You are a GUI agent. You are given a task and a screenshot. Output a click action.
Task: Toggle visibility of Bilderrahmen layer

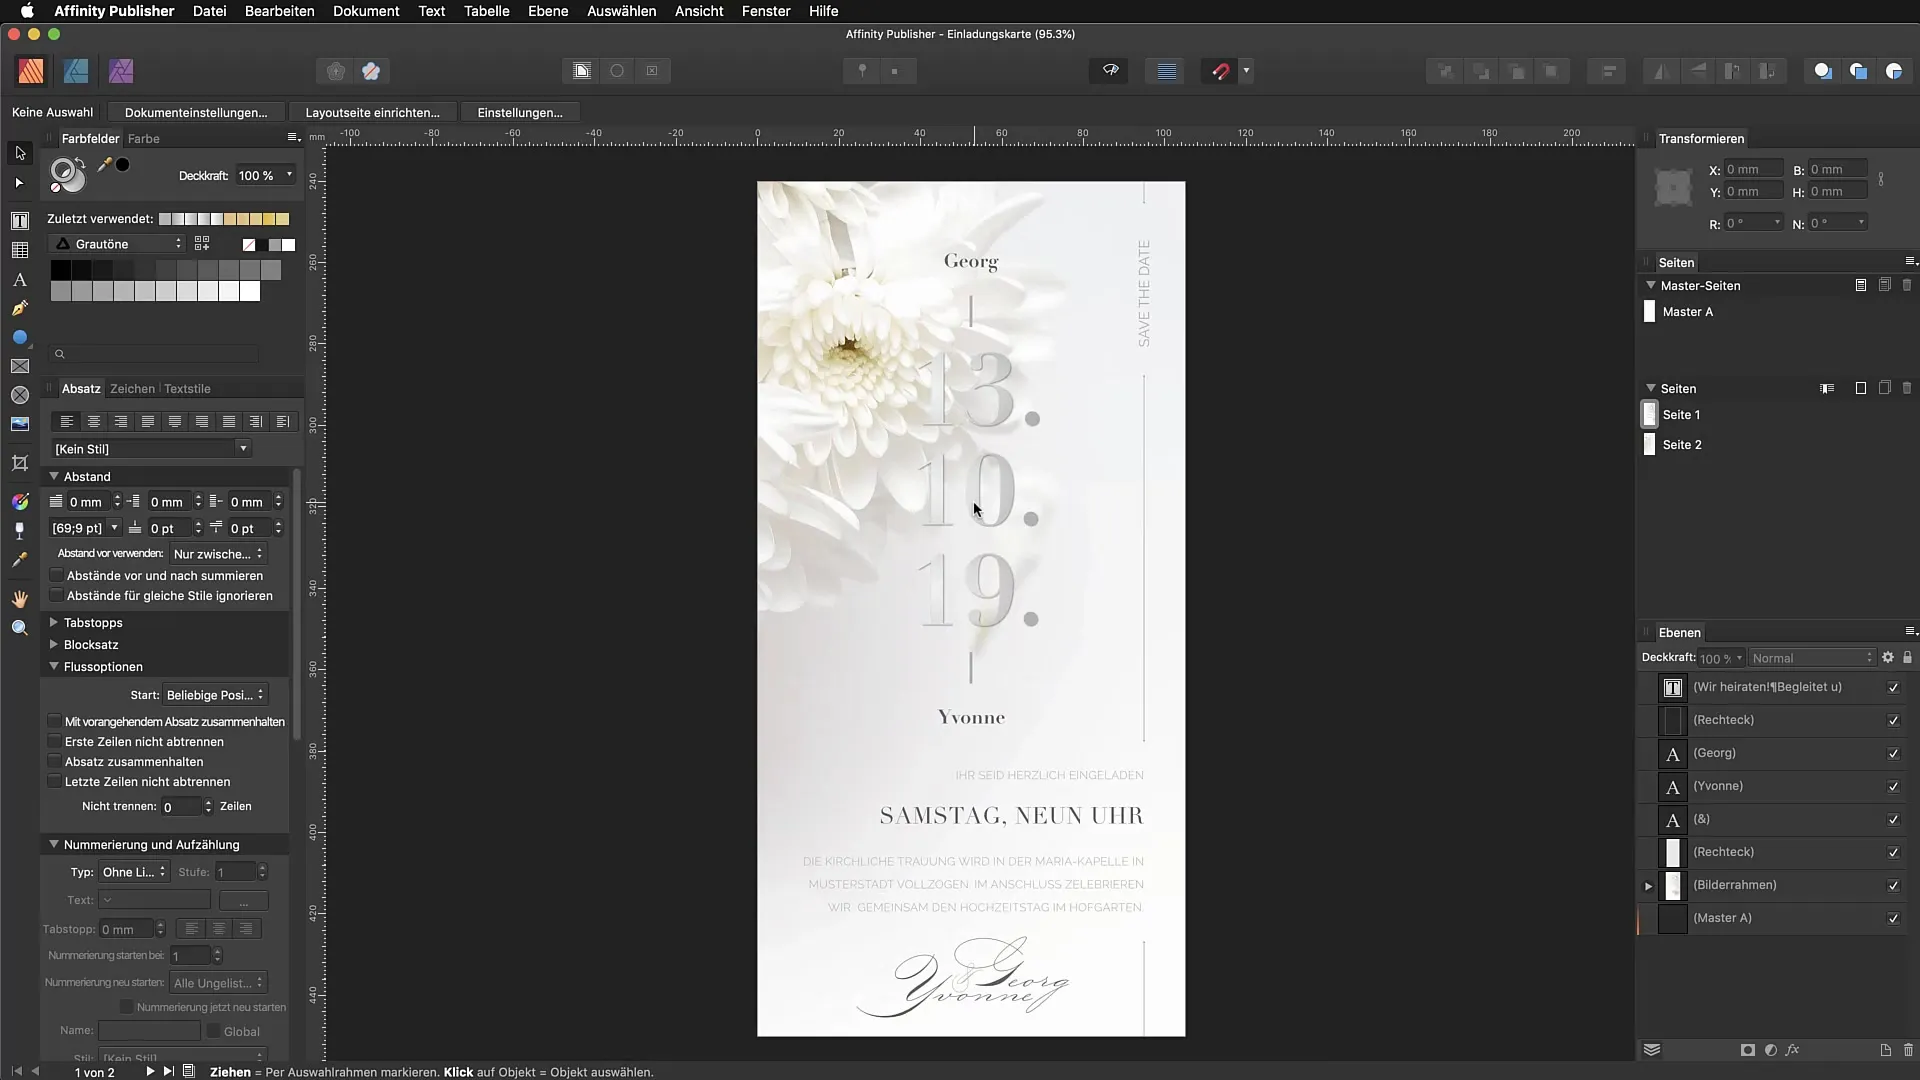pyautogui.click(x=1893, y=886)
